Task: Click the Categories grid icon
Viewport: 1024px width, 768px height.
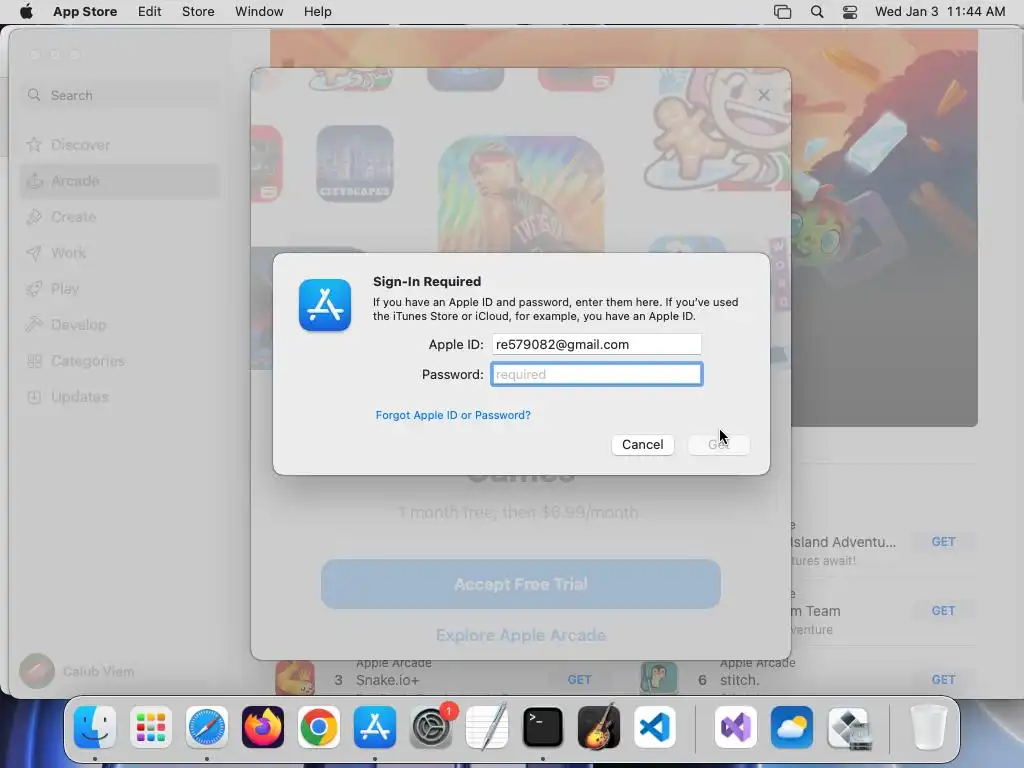Action: (x=34, y=360)
